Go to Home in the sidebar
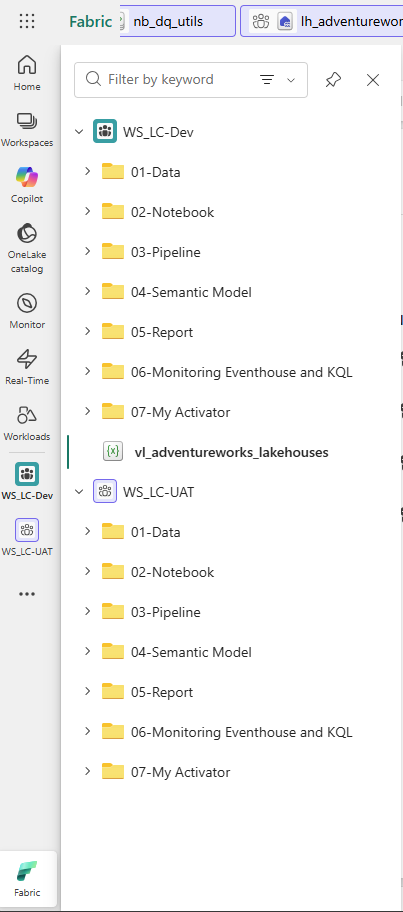403x912 pixels. click(27, 73)
